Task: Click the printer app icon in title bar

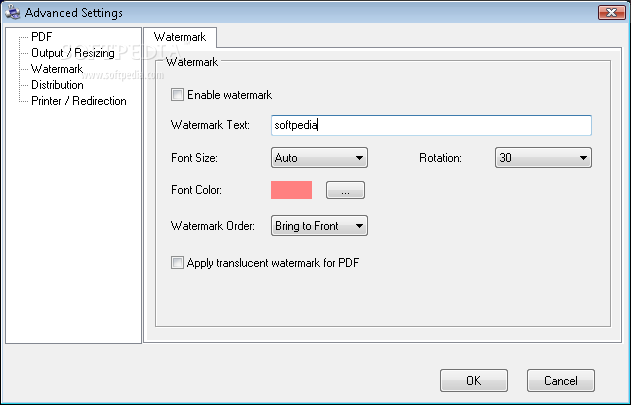Action: click(x=12, y=12)
